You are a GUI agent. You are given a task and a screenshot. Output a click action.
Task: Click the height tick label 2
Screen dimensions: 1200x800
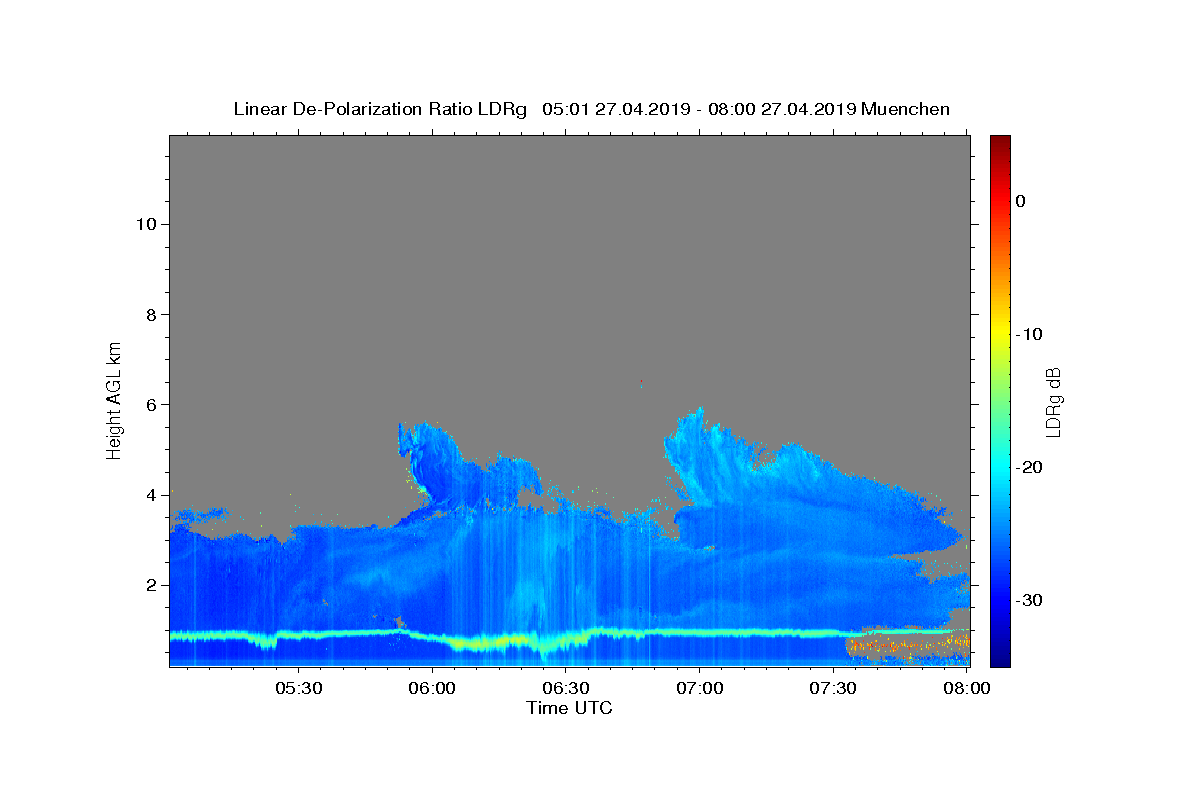pos(150,585)
